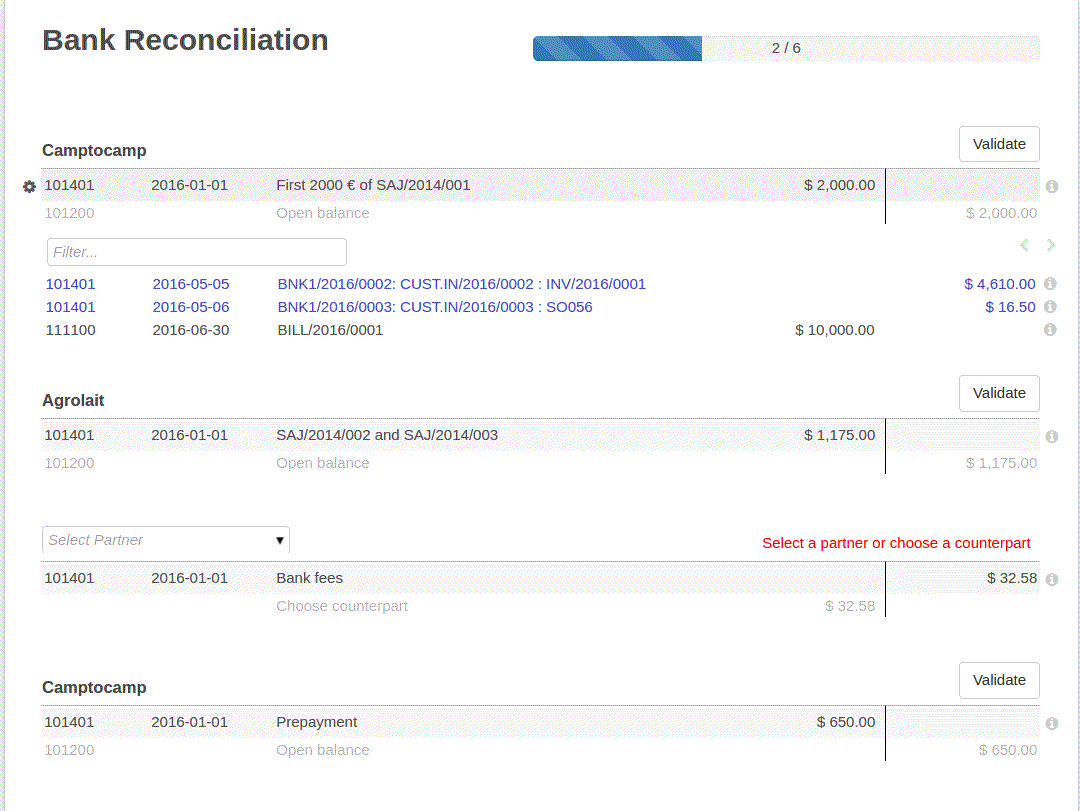Select the BILL/2016/0001 move line

[329, 330]
